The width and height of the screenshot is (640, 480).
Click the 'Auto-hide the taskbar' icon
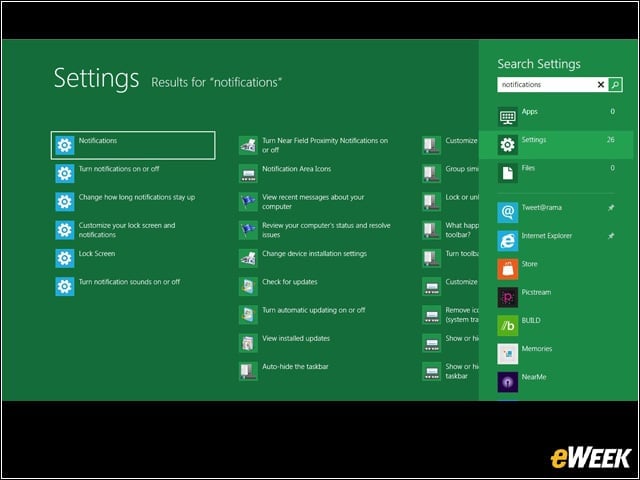[248, 371]
